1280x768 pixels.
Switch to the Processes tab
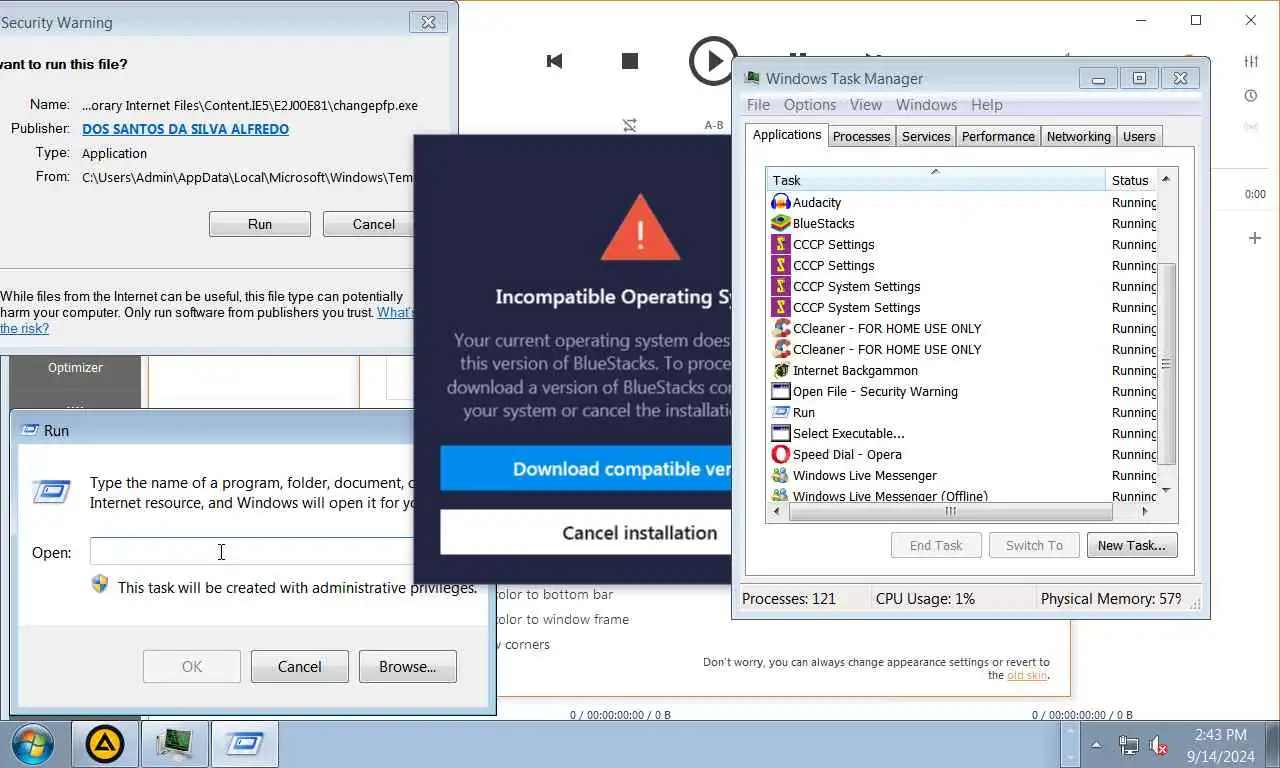coord(861,136)
